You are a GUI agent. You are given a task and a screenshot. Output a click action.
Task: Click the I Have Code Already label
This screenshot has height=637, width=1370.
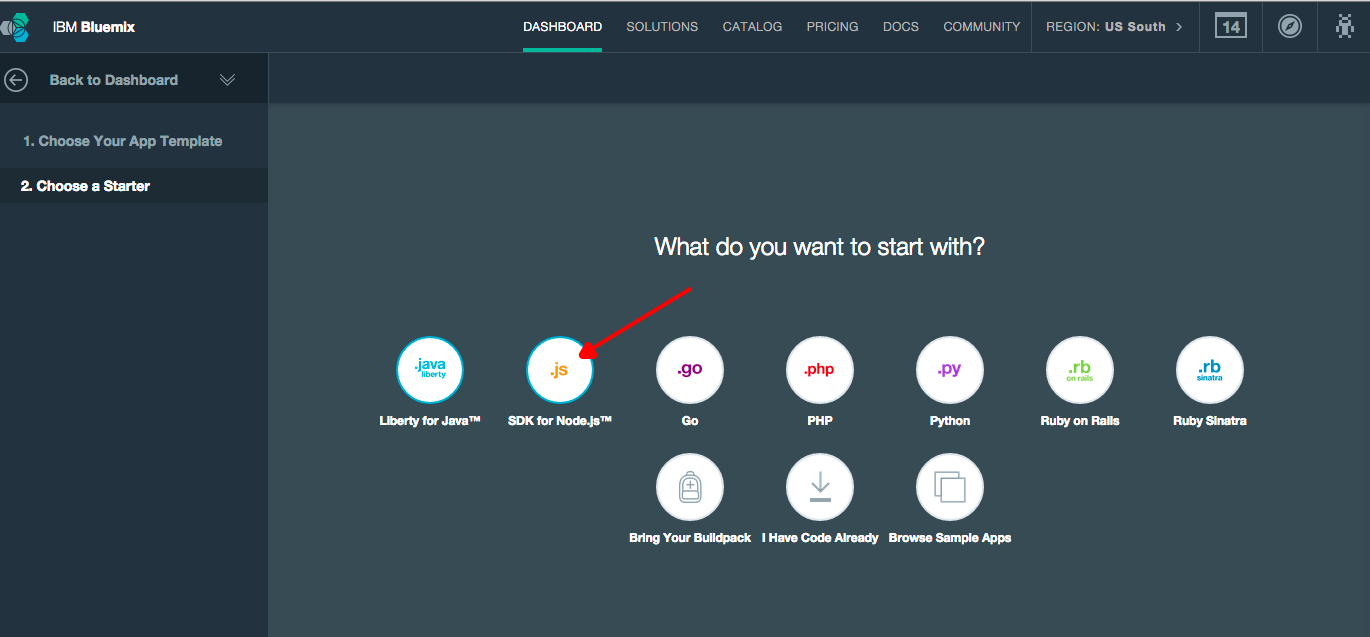[x=820, y=538]
